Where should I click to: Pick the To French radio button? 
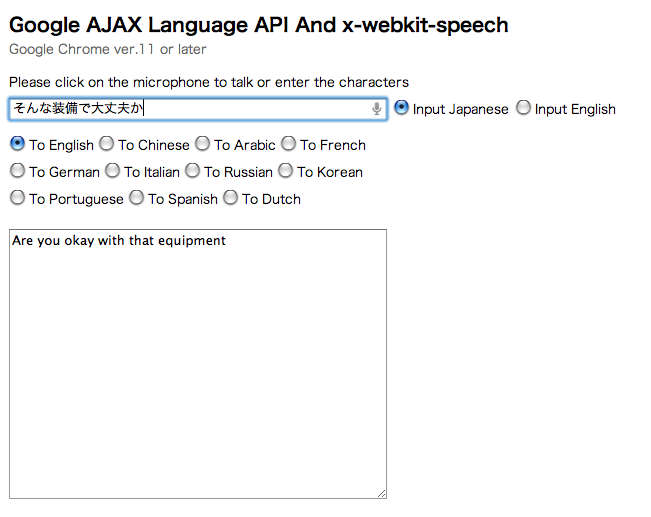click(x=289, y=144)
